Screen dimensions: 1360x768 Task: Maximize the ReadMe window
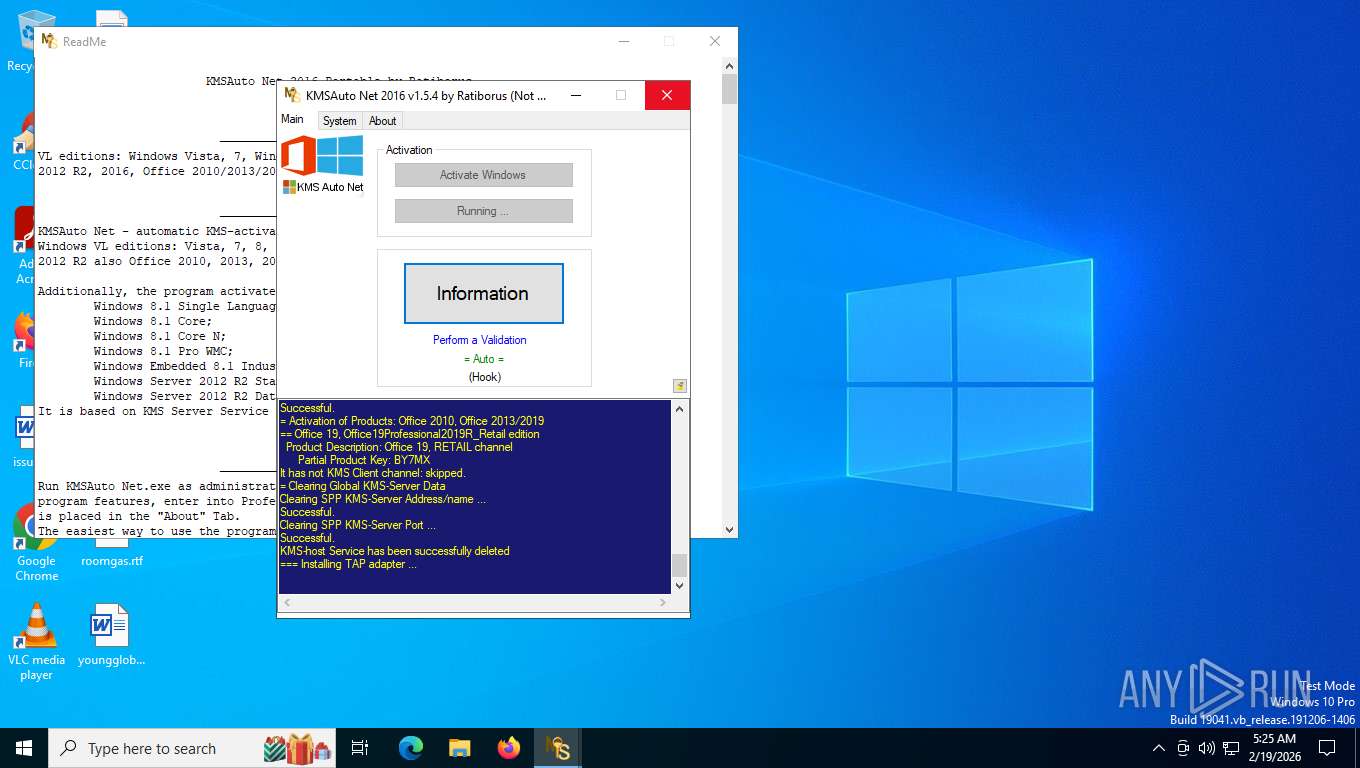click(669, 41)
